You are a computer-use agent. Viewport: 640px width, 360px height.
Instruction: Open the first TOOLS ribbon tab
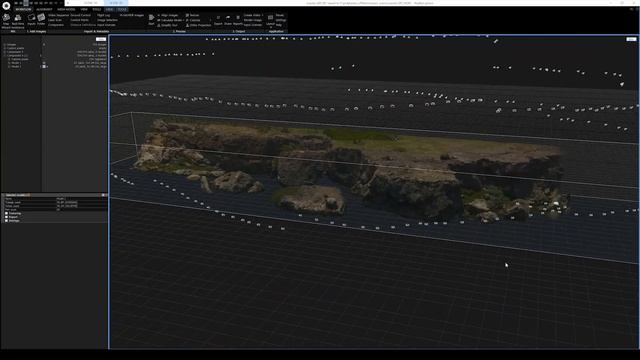click(96, 9)
